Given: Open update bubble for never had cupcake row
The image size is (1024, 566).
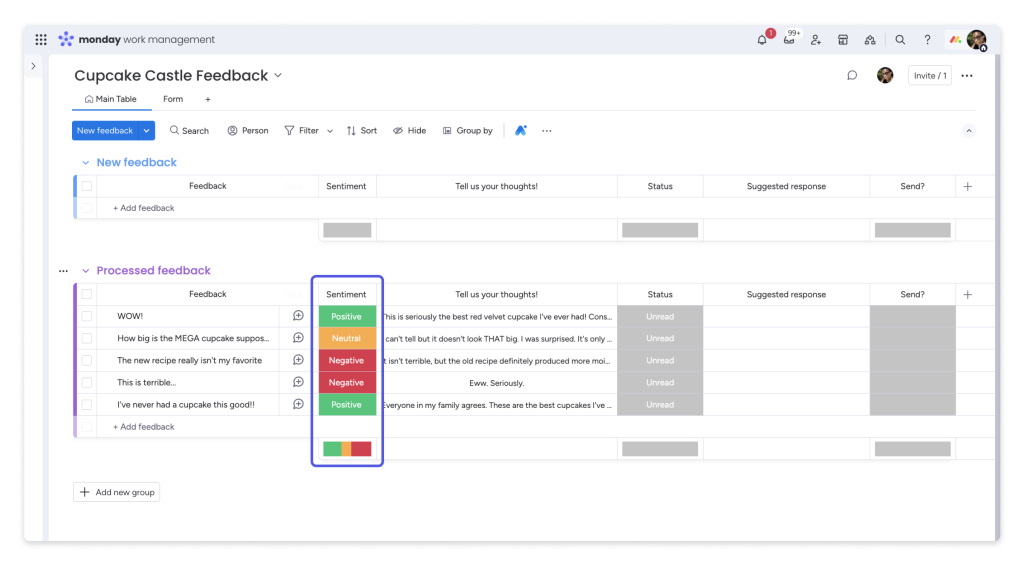Looking at the screenshot, I should point(298,405).
